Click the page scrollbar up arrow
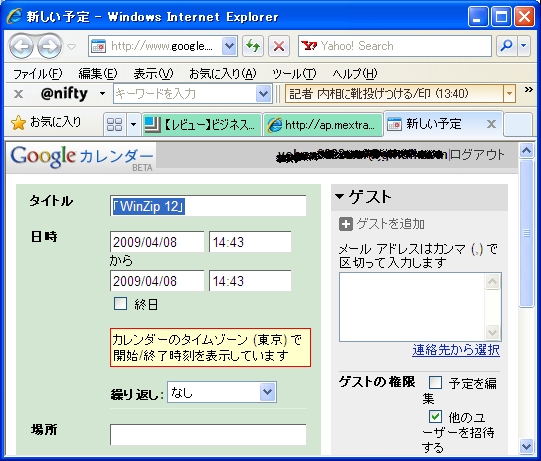541x461 pixels. pyautogui.click(x=527, y=150)
